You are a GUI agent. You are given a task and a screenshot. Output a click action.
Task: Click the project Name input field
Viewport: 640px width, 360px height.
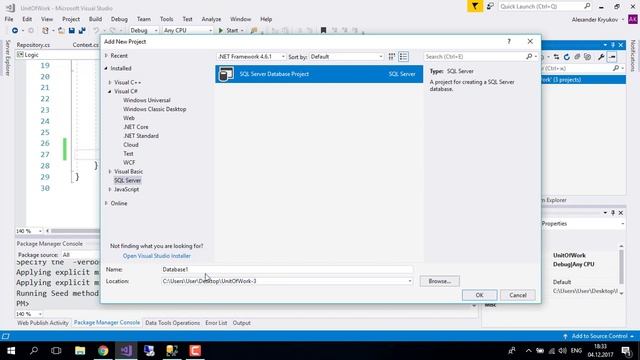287,269
